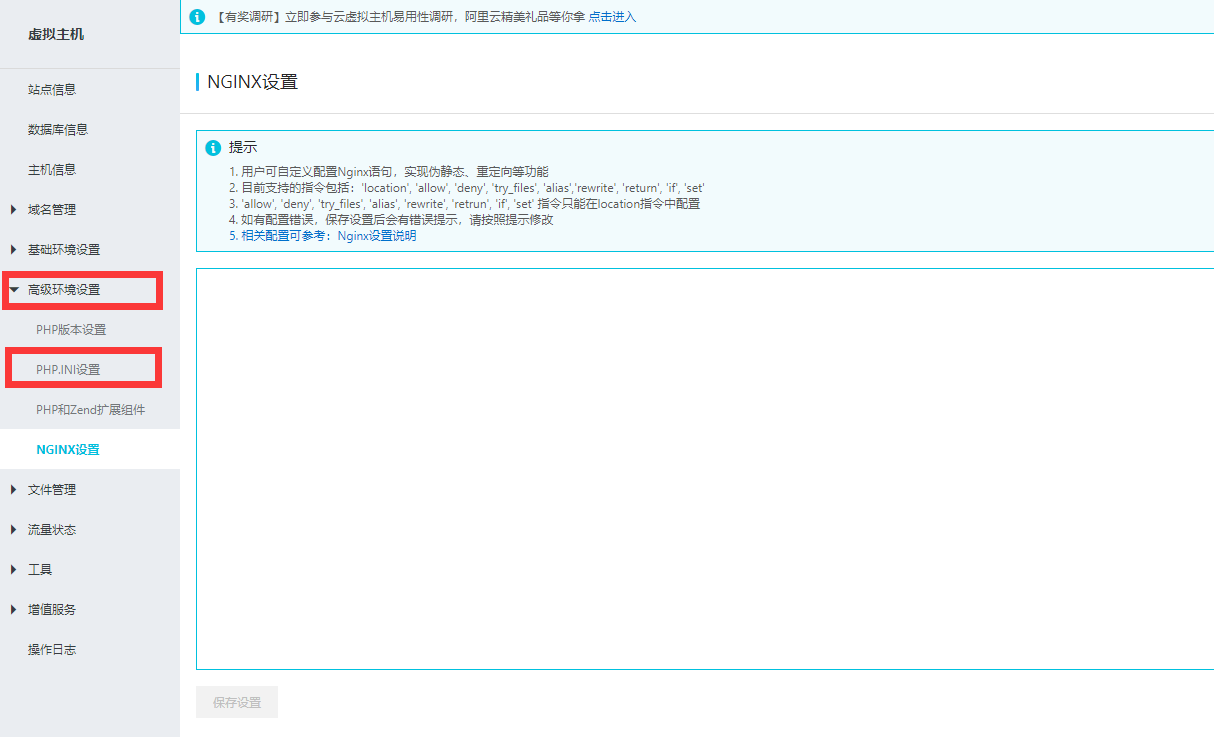
Task: Open PHP和Zend扩展组件 settings
Action: click(91, 409)
